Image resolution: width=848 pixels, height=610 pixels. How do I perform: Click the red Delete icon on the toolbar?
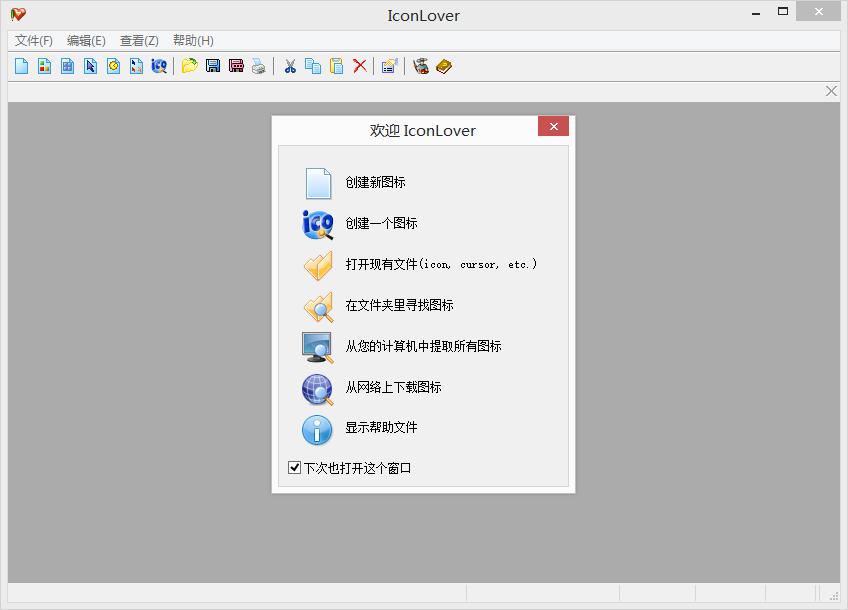(x=359, y=66)
